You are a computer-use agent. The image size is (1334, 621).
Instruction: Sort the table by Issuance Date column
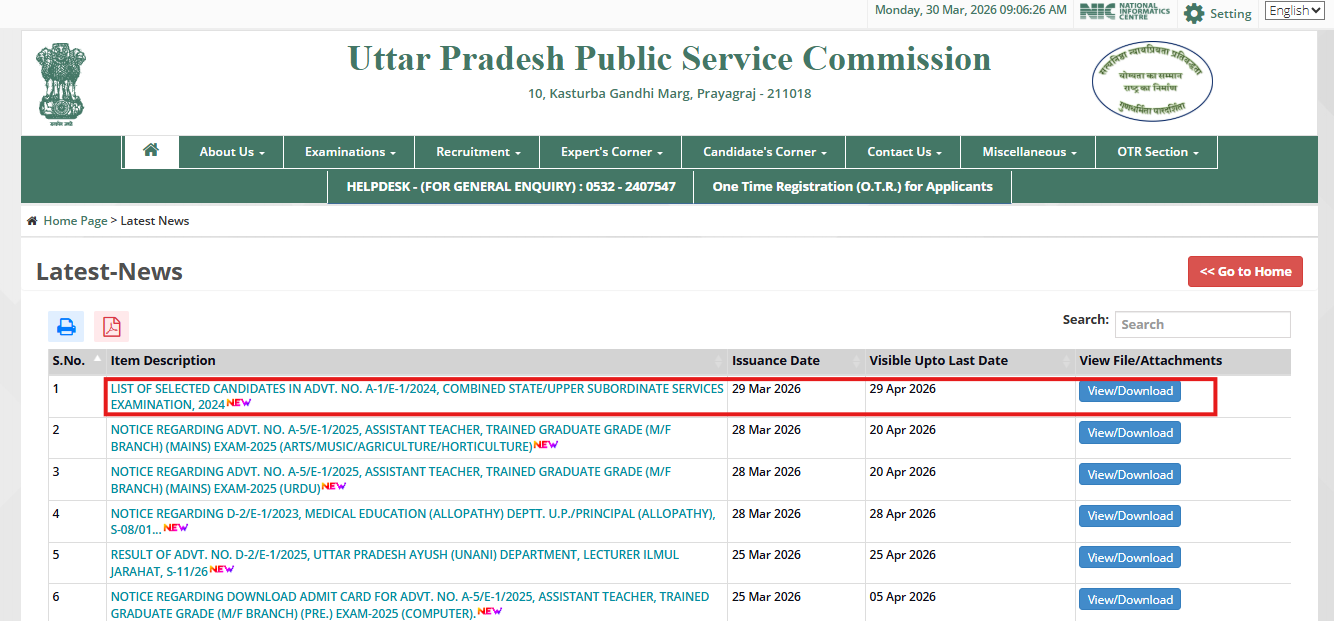(776, 360)
